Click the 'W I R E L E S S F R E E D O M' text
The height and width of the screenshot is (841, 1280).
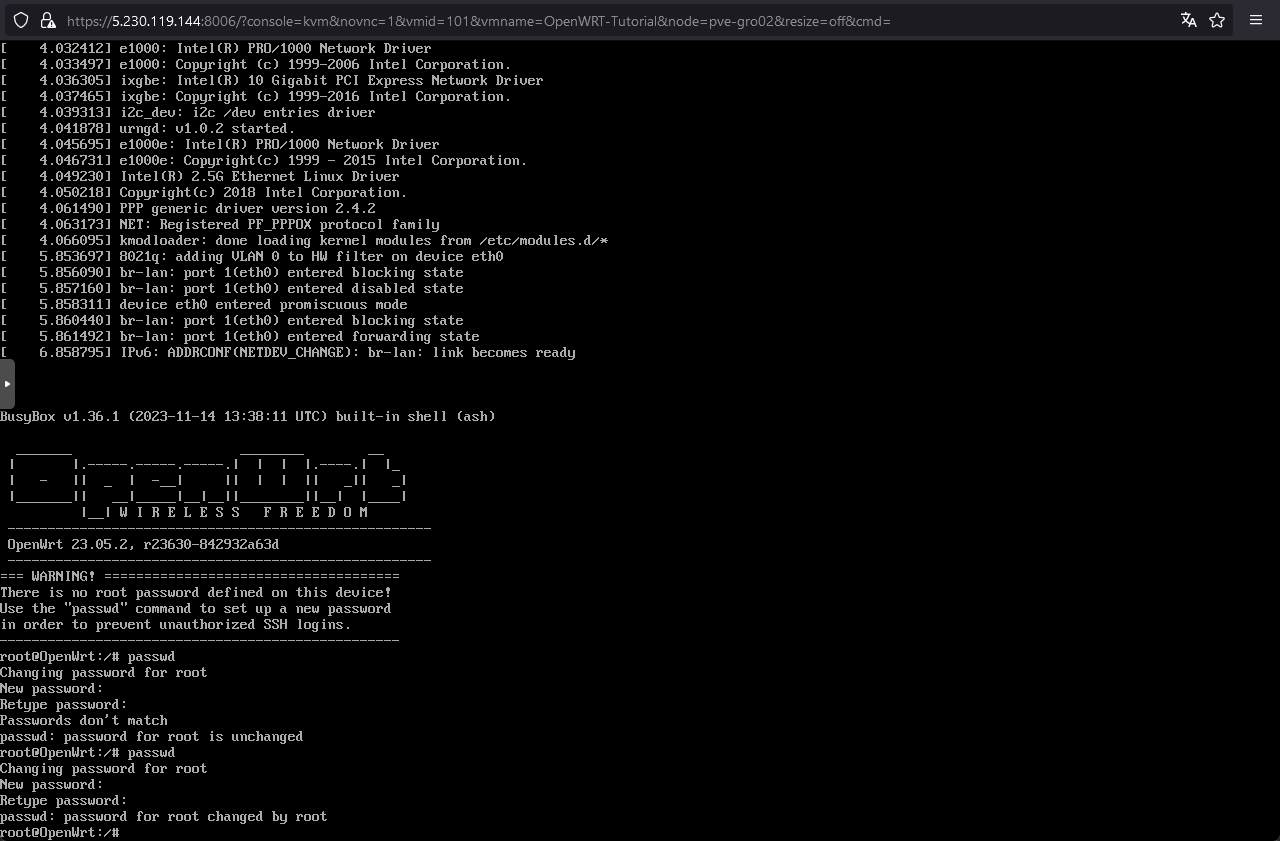[x=244, y=512]
